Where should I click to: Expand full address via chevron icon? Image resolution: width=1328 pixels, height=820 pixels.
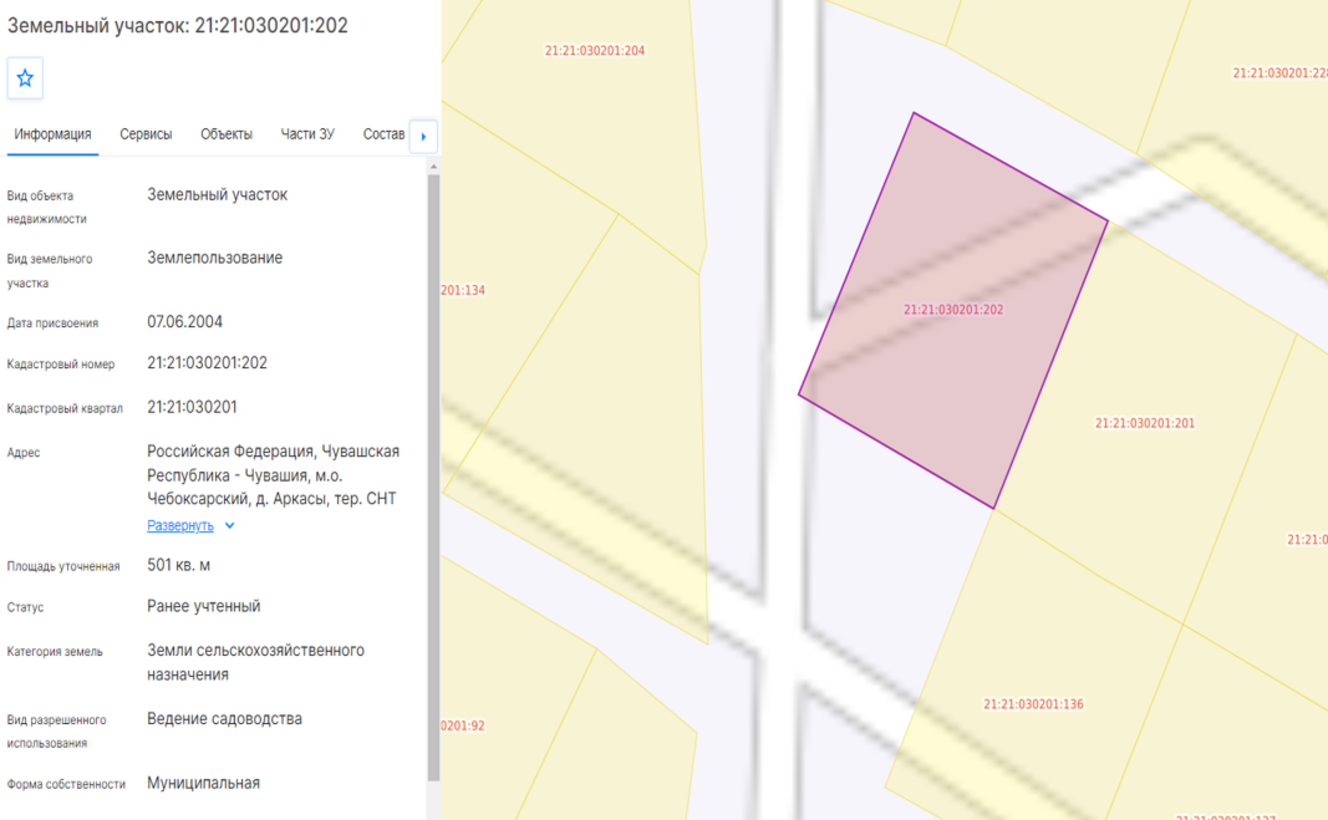(230, 526)
